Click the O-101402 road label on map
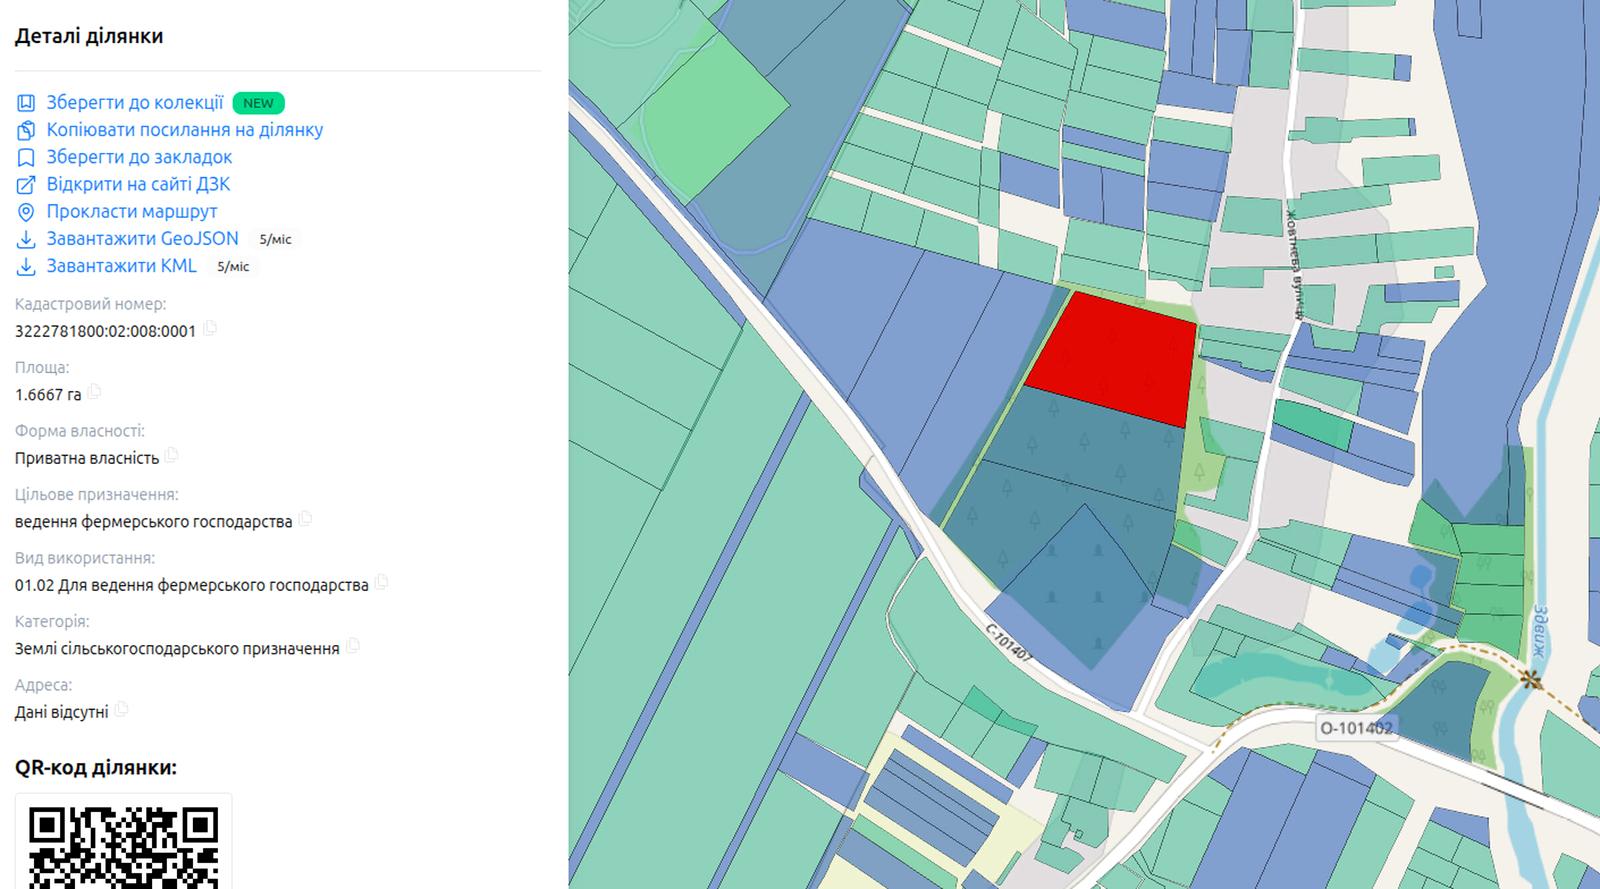 click(1356, 728)
